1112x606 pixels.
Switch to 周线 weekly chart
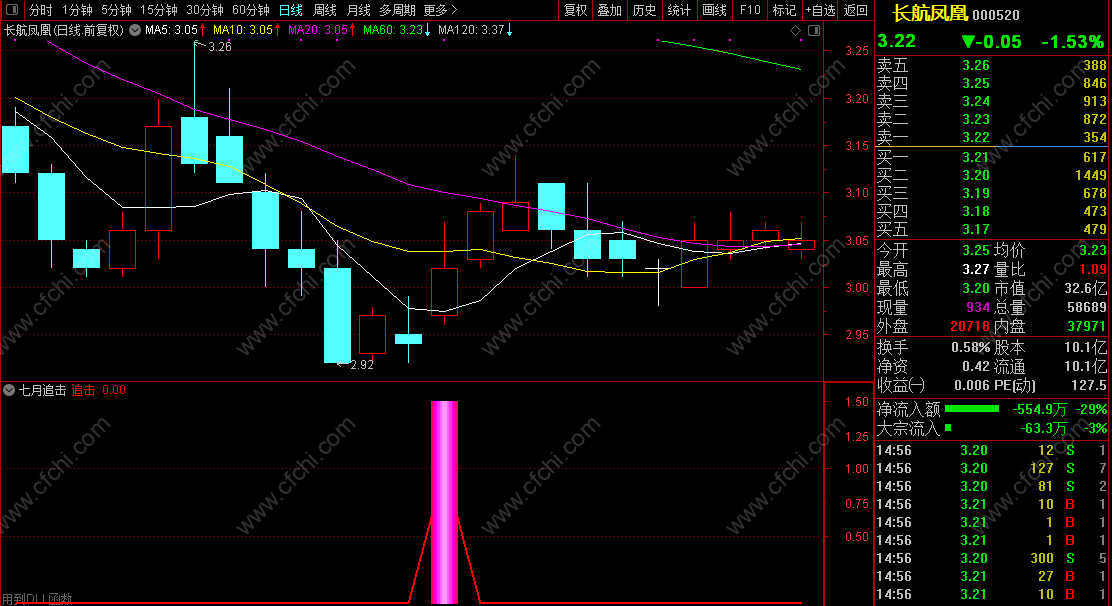click(x=324, y=10)
